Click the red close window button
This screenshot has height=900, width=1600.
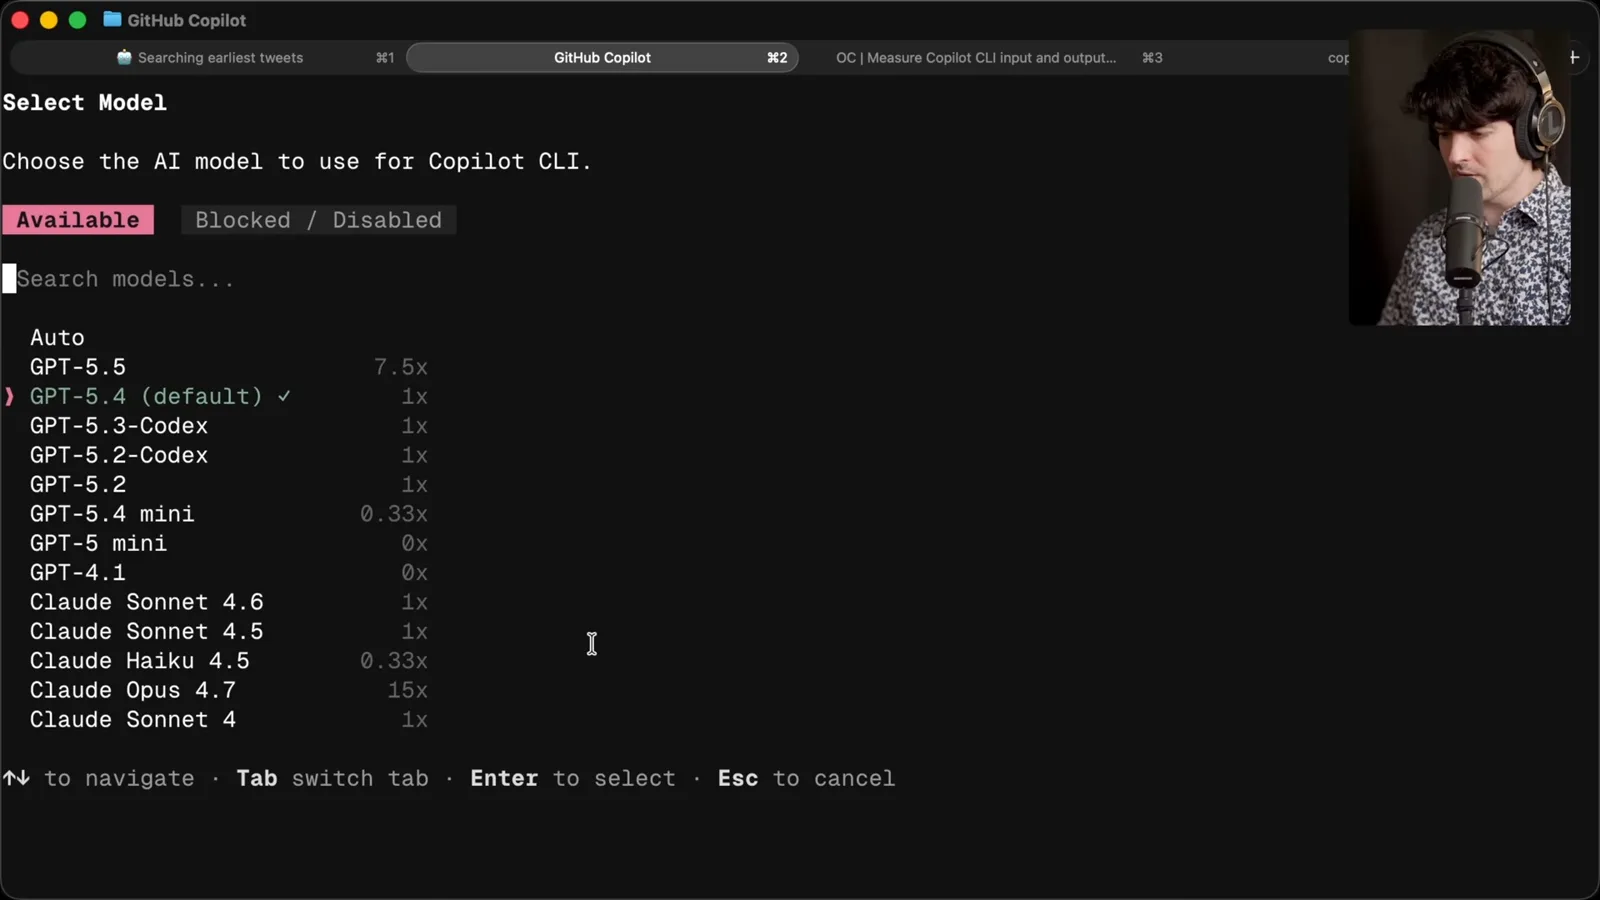pyautogui.click(x=19, y=20)
